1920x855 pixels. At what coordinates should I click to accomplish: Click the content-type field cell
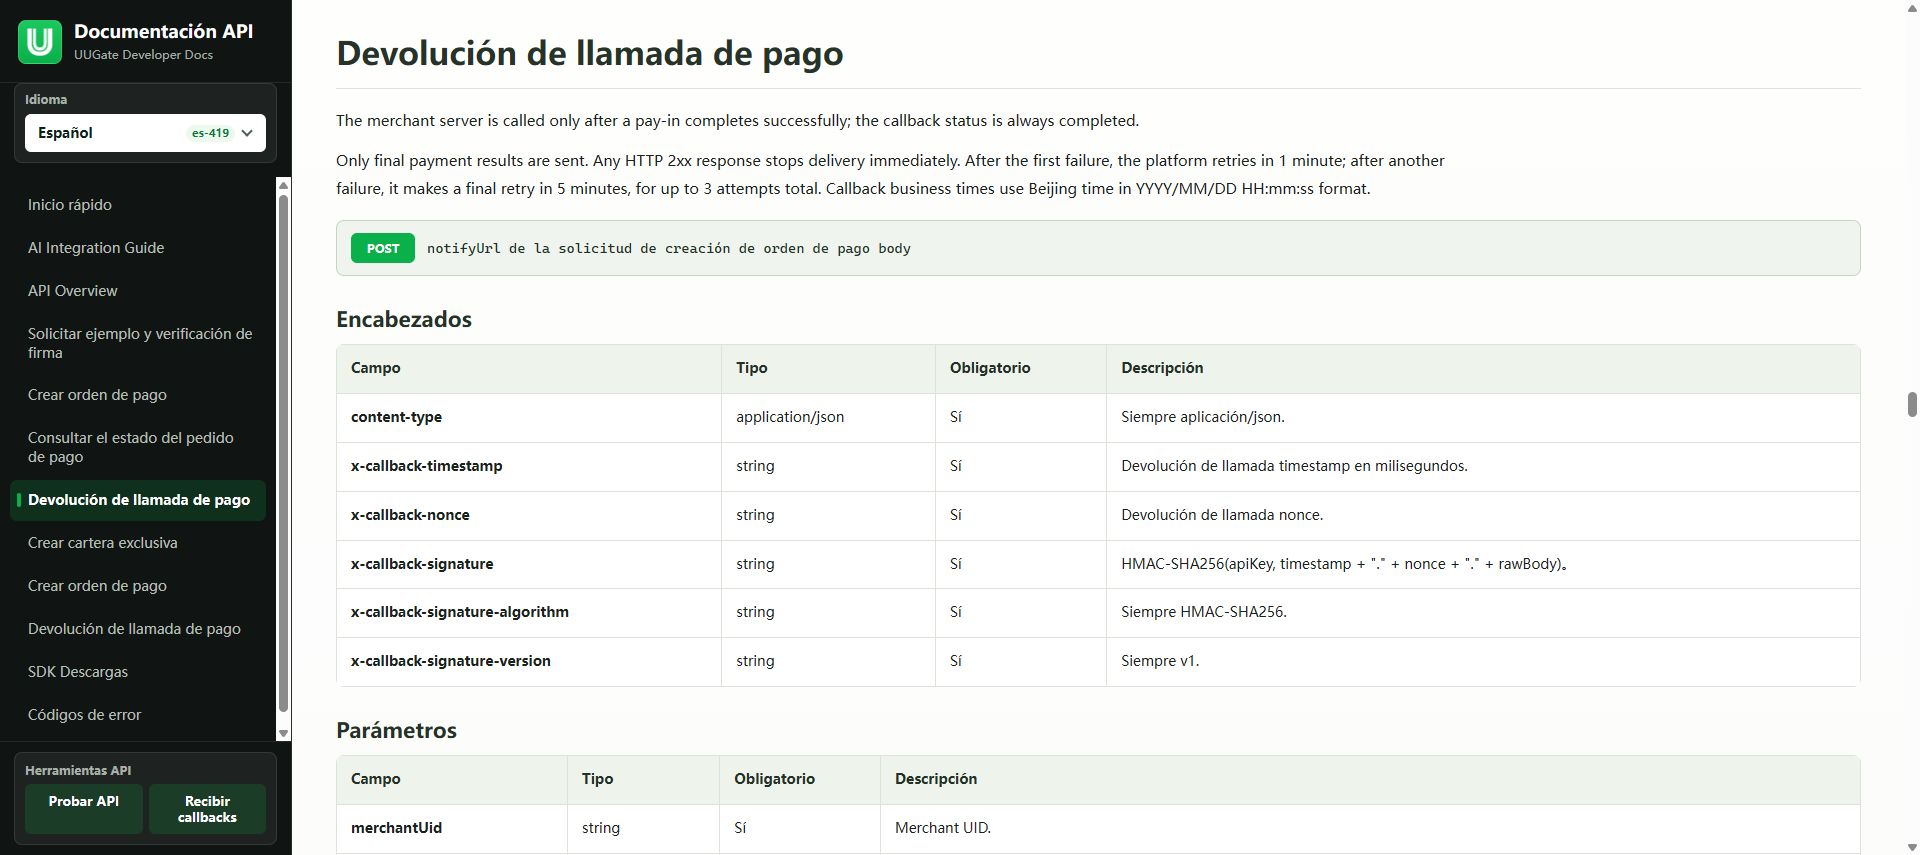529,417
